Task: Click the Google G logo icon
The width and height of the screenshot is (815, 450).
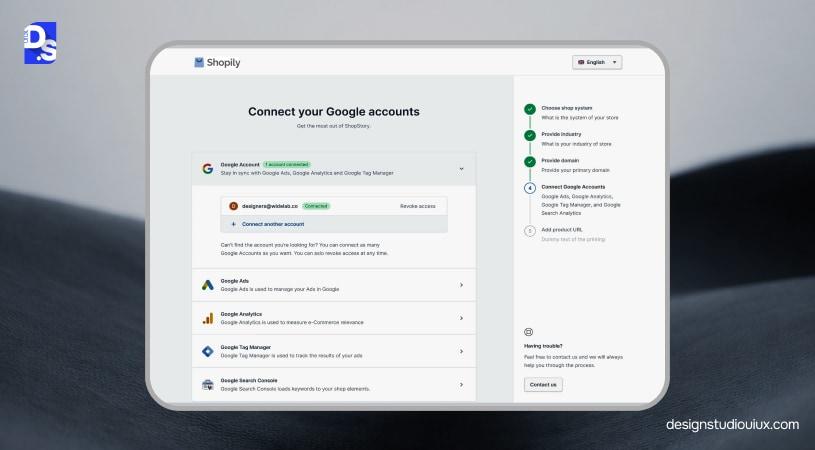Action: 207,169
